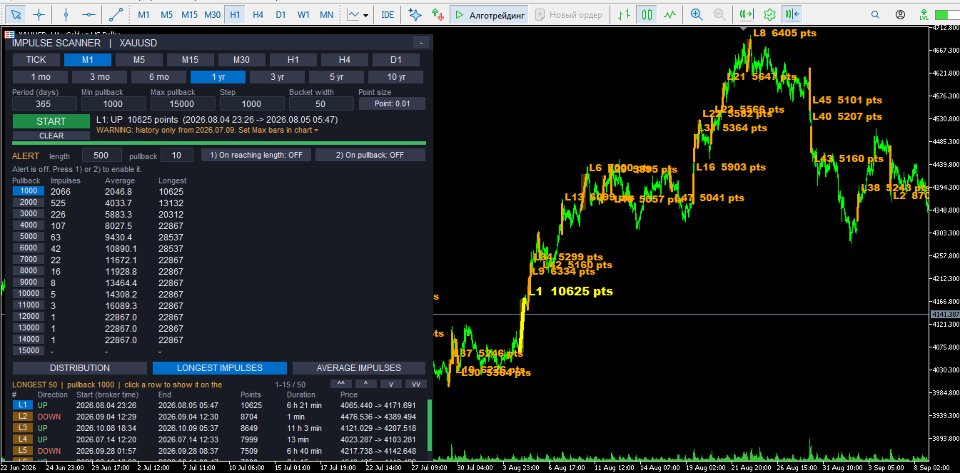Click the CLEAR button

pos(51,136)
